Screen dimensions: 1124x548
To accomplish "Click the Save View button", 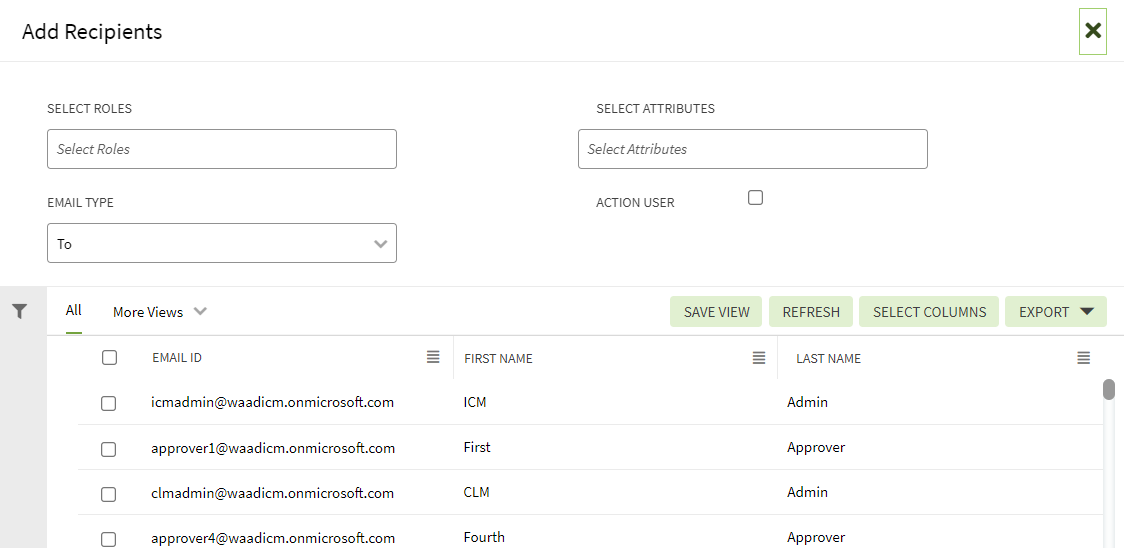I will 716,312.
